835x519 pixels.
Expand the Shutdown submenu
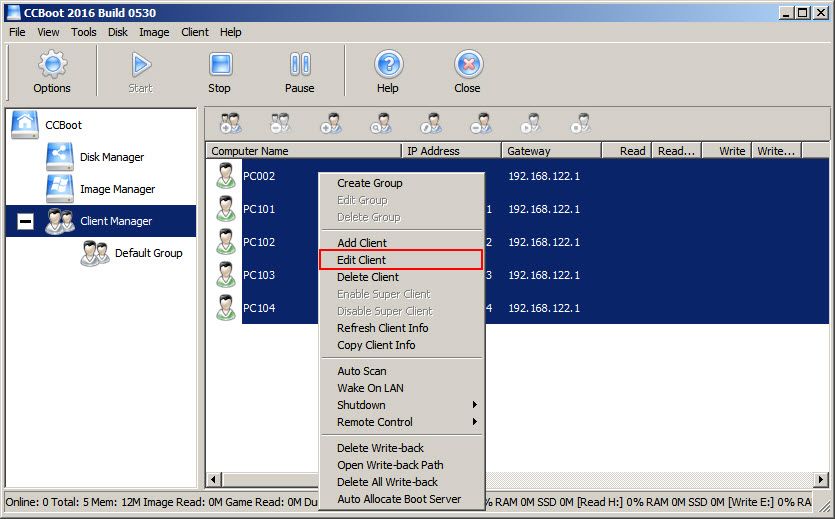[402, 405]
